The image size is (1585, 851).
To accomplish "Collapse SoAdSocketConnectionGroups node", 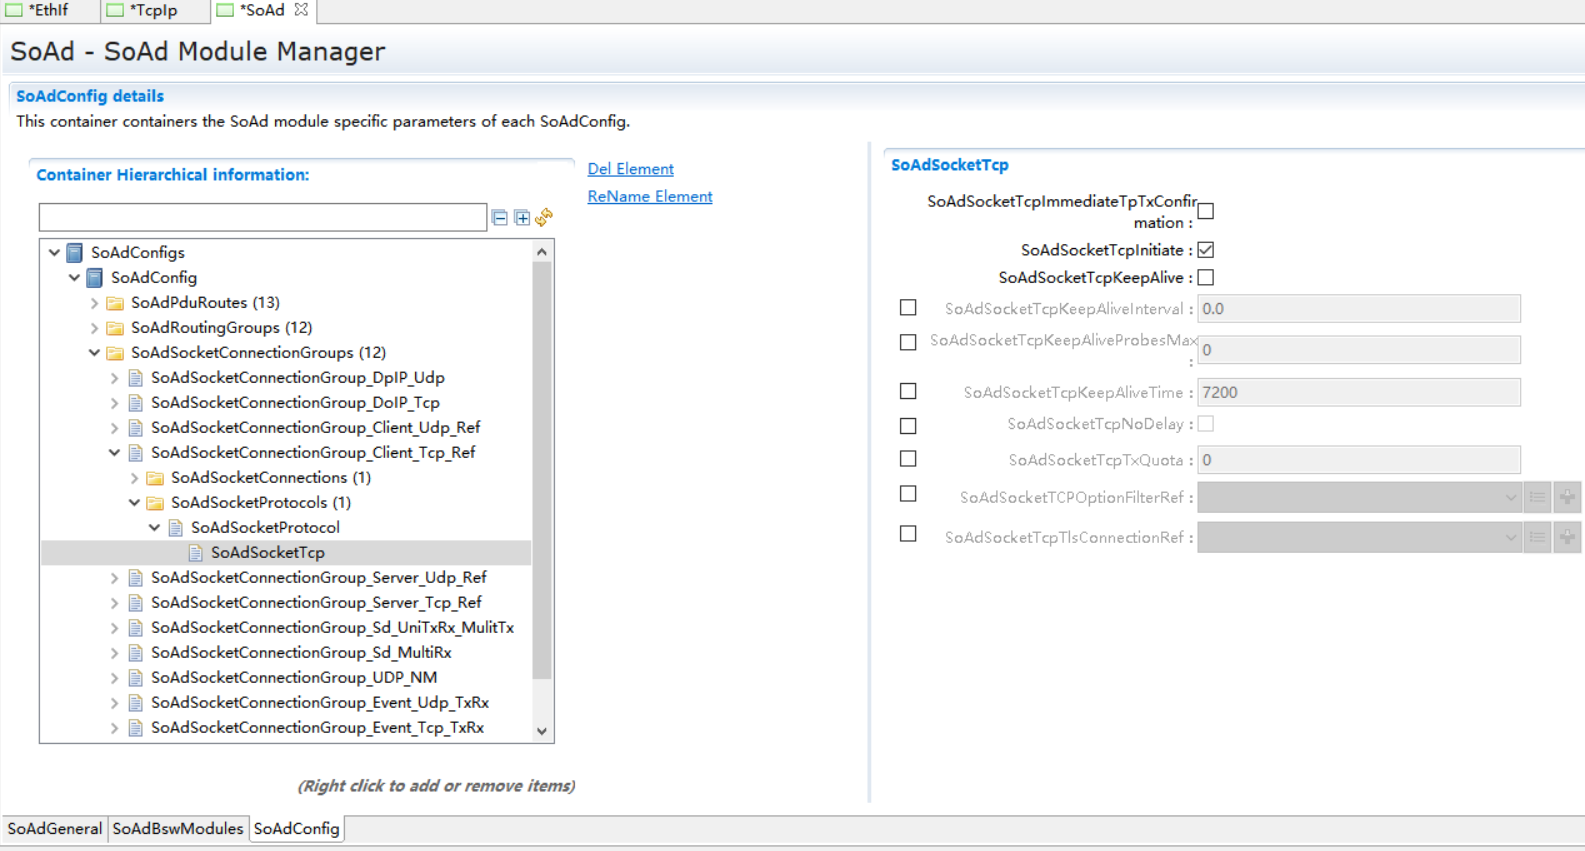I will point(95,353).
